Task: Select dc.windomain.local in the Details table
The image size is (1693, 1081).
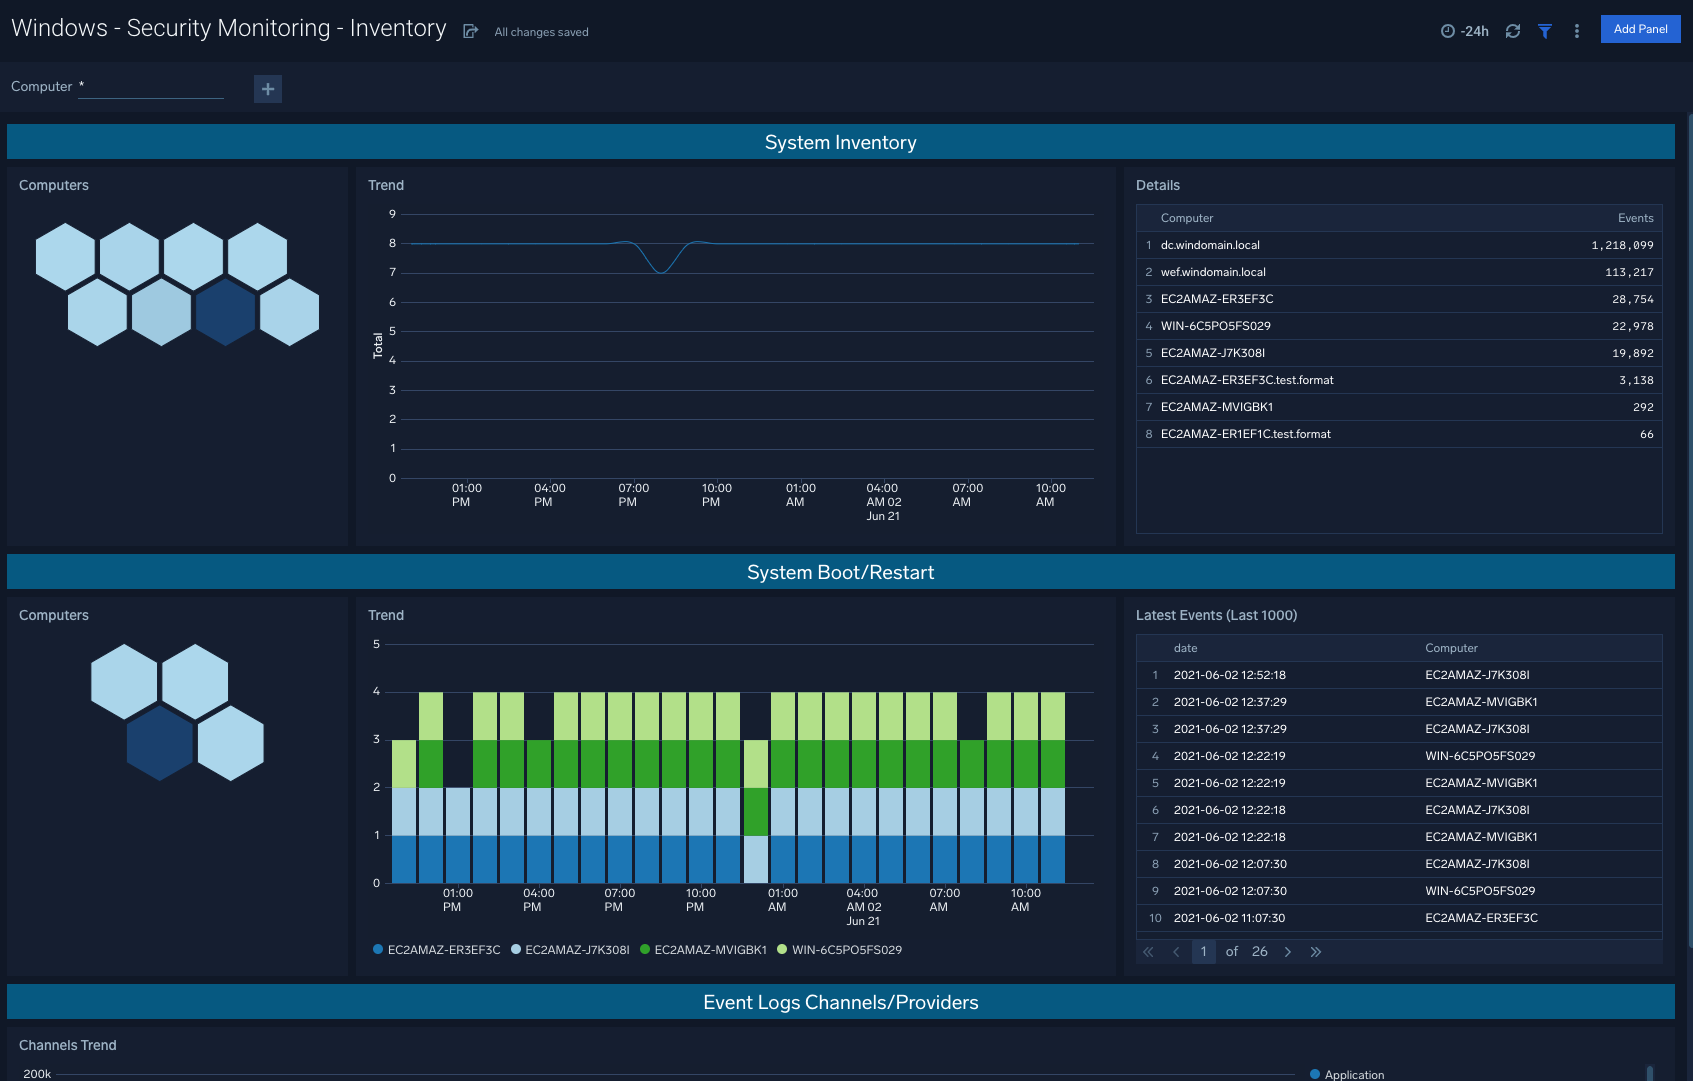Action: click(x=1210, y=245)
